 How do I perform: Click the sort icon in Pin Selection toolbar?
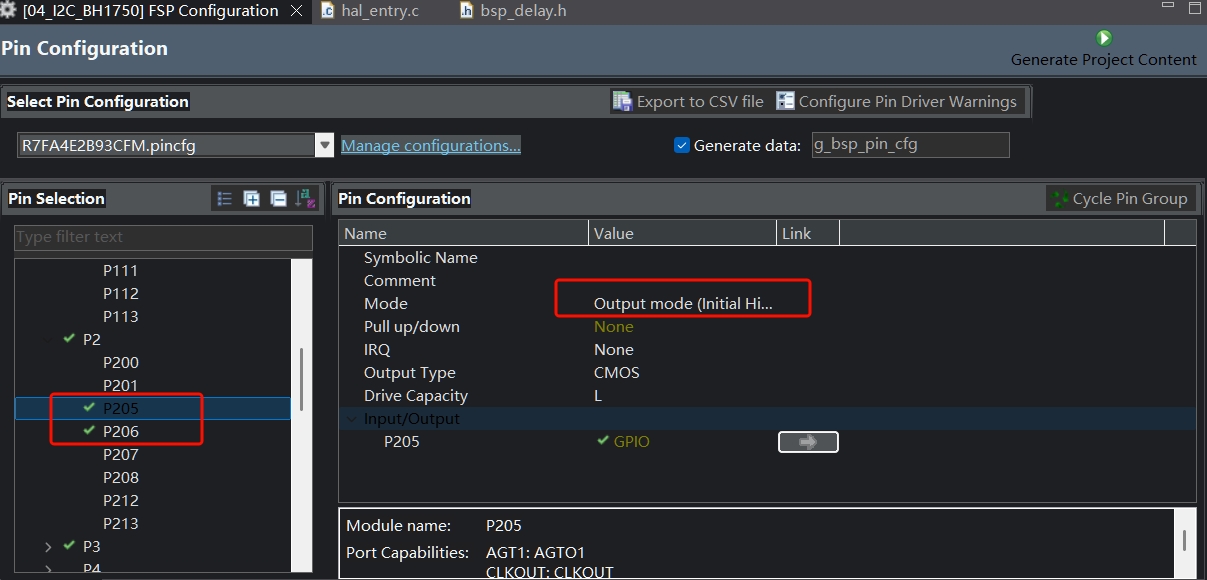304,199
